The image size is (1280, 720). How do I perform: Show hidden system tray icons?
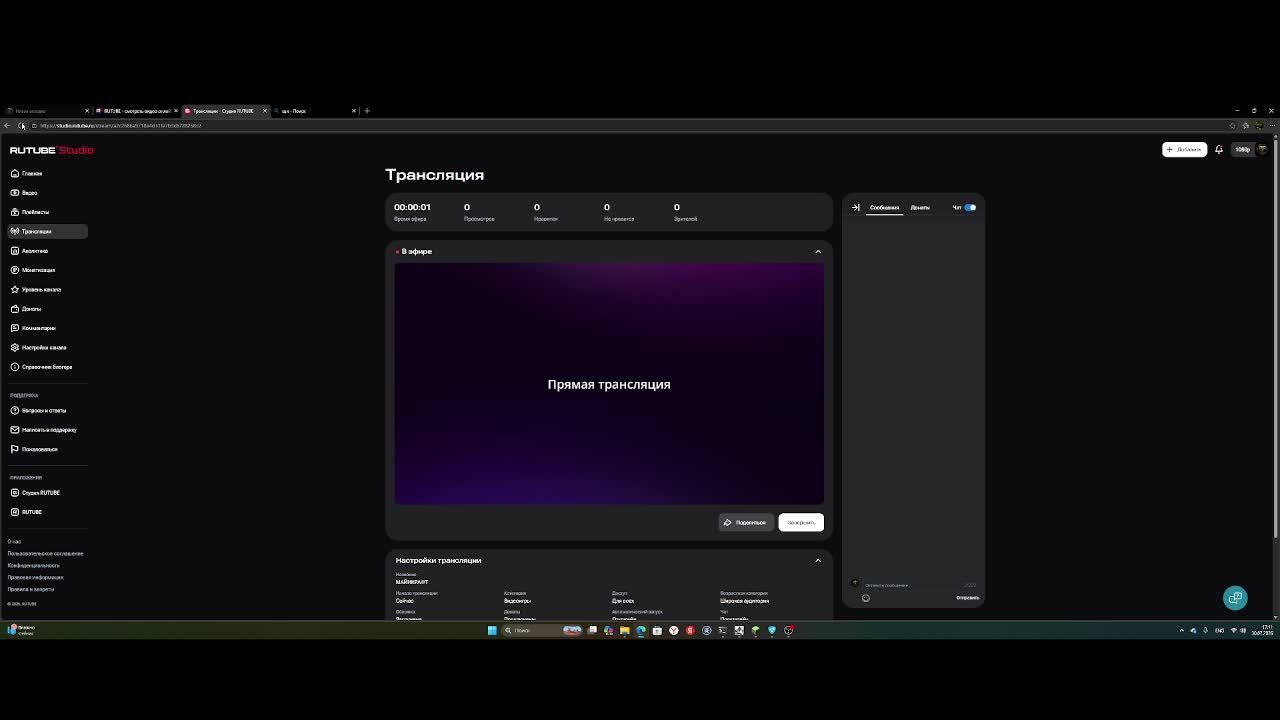(1182, 630)
